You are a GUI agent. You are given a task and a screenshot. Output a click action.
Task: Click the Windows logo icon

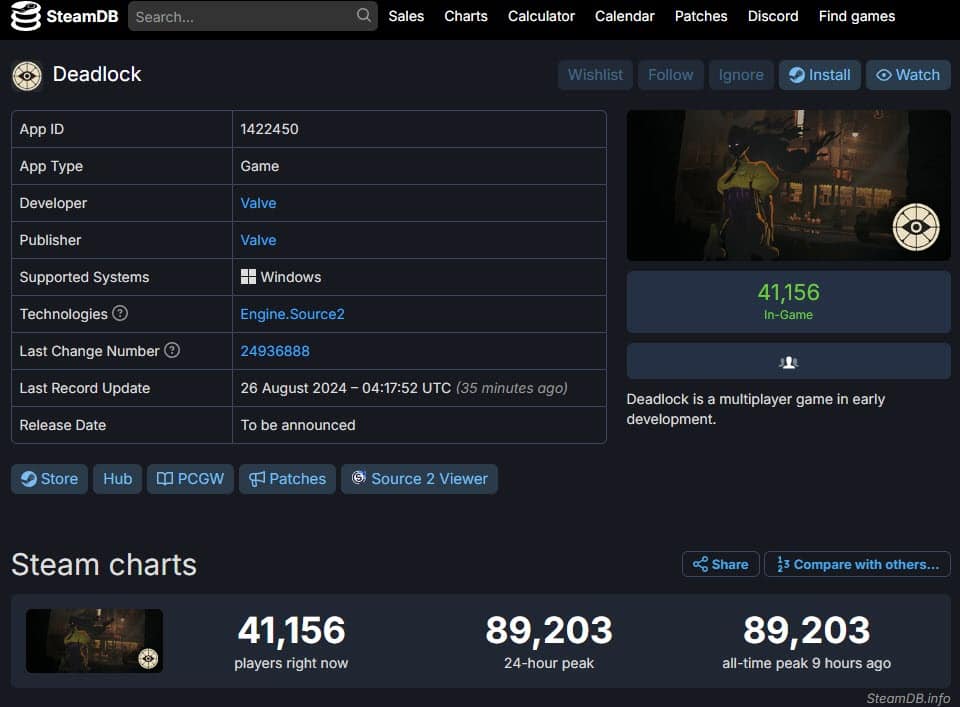point(248,277)
